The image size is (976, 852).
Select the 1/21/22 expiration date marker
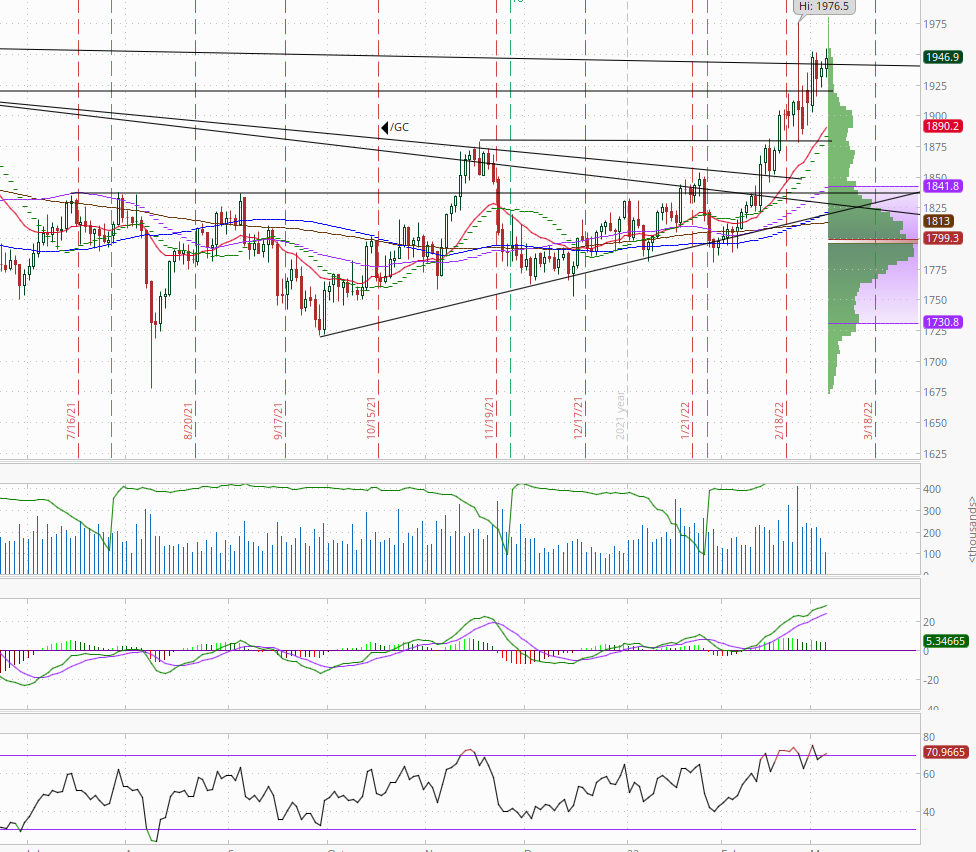pos(686,421)
